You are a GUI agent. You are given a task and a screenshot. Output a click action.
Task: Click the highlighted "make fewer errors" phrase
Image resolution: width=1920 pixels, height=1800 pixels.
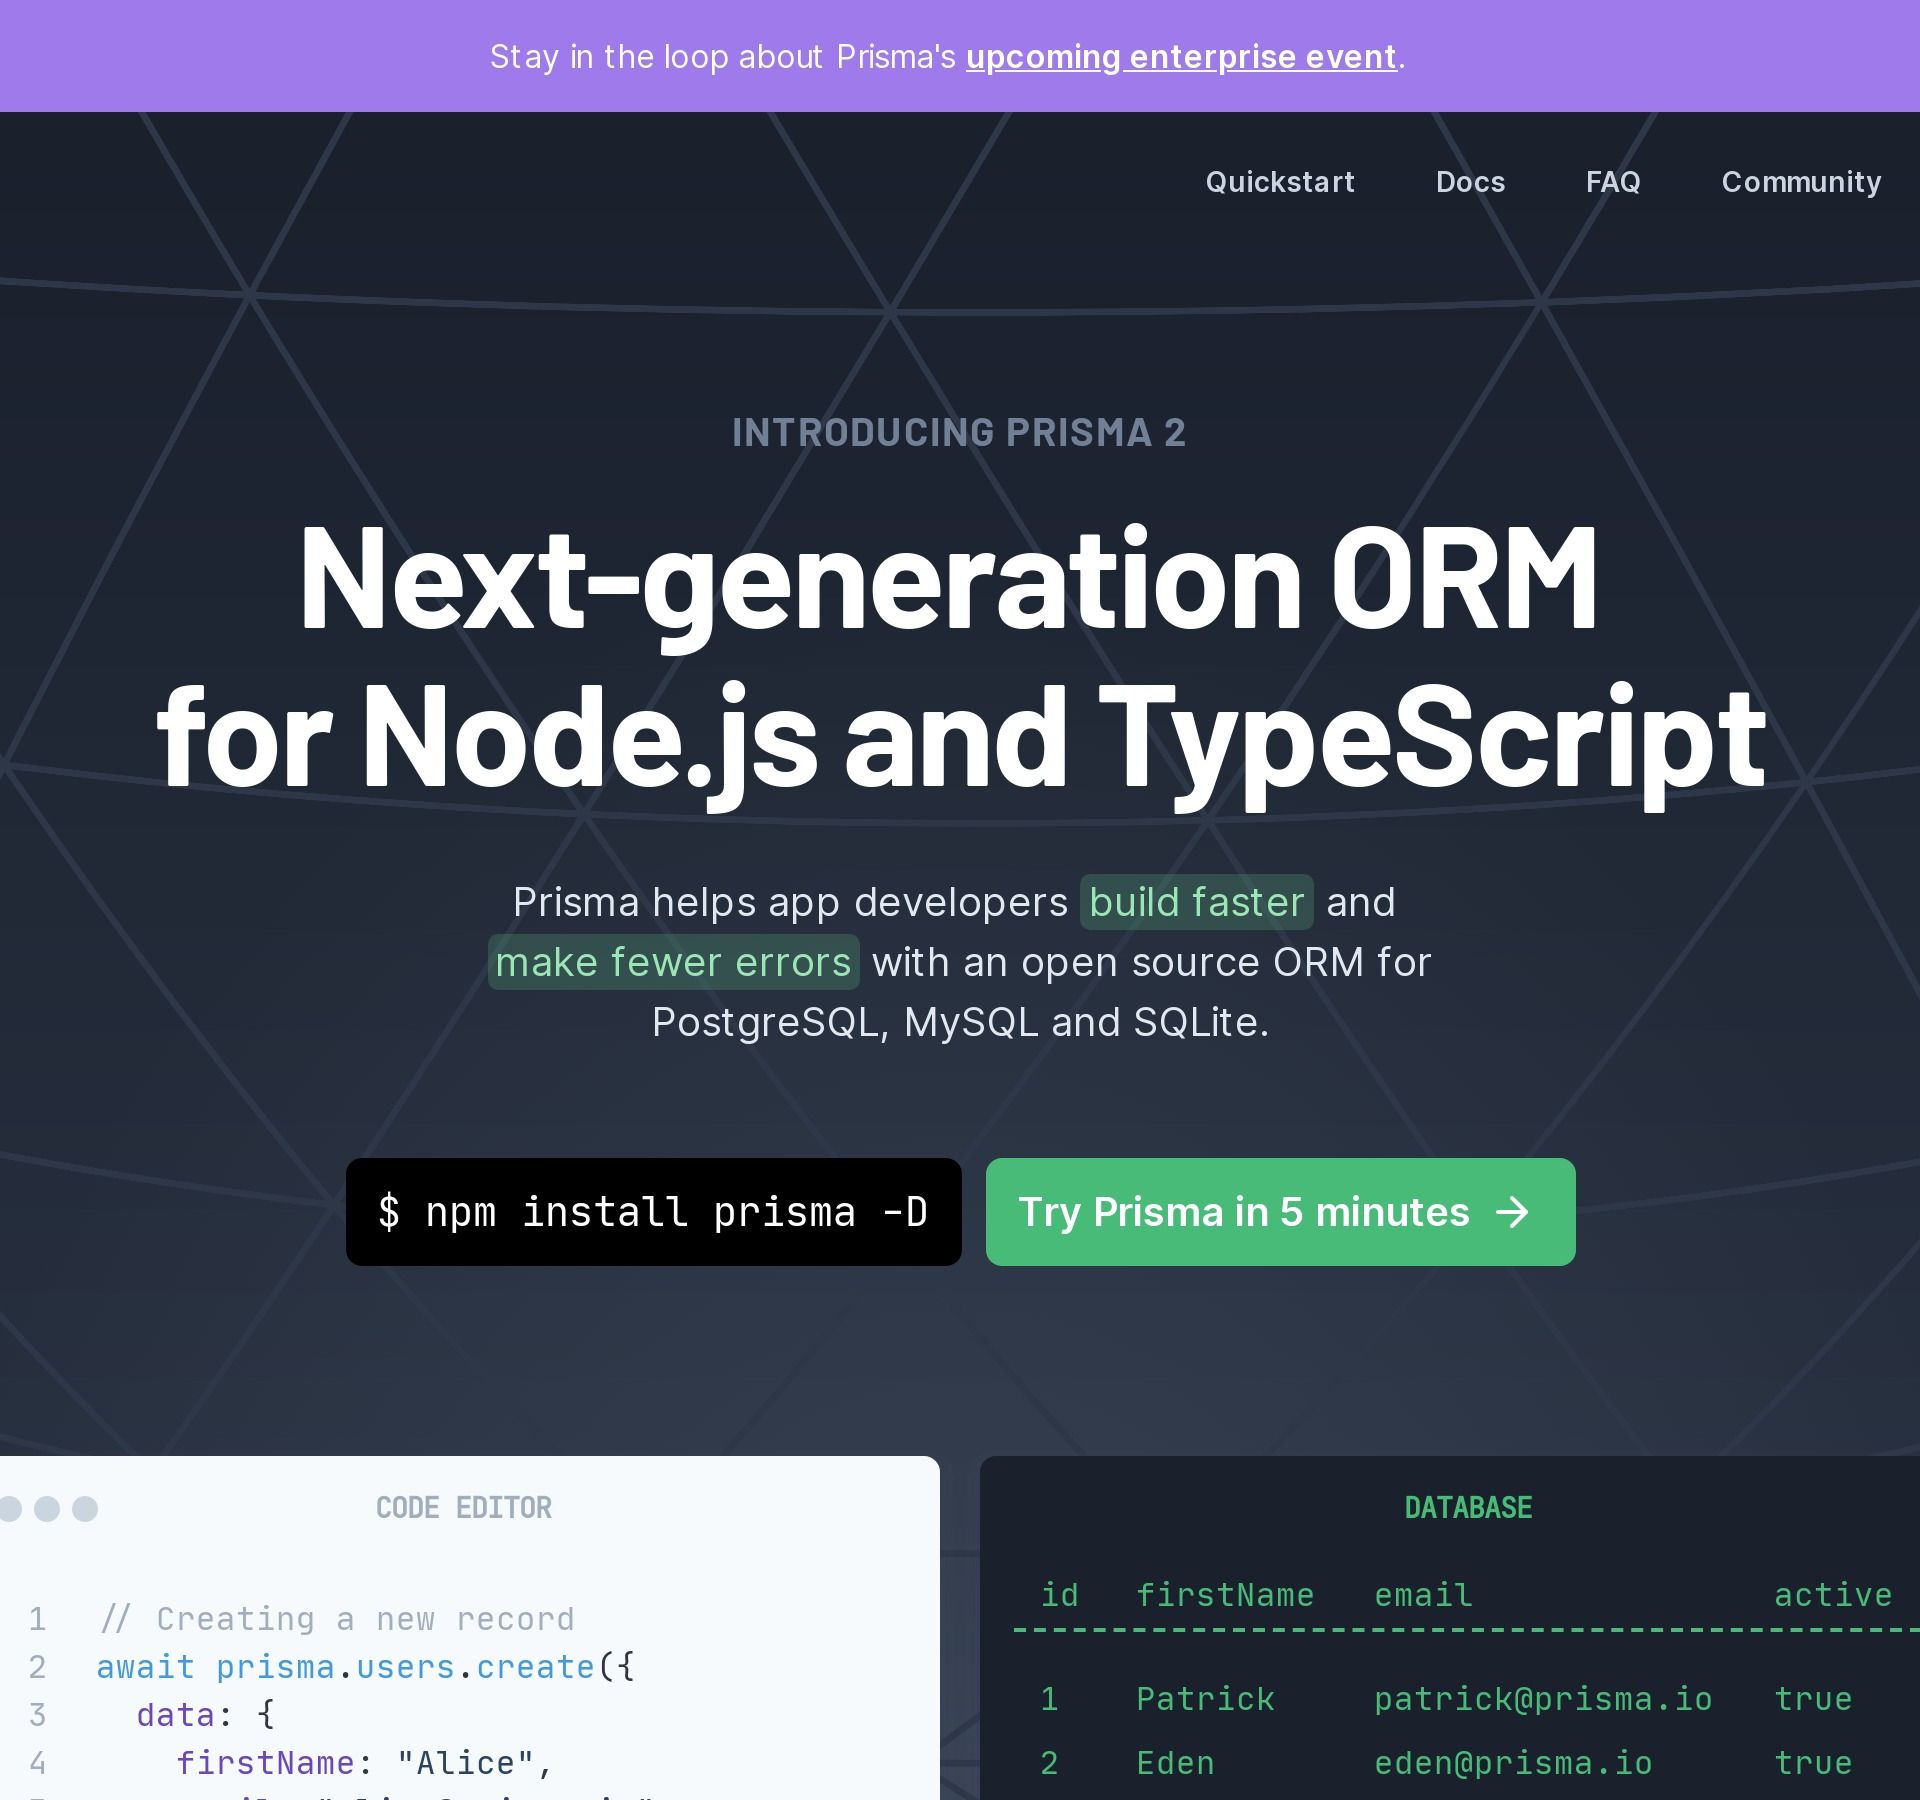click(x=673, y=962)
